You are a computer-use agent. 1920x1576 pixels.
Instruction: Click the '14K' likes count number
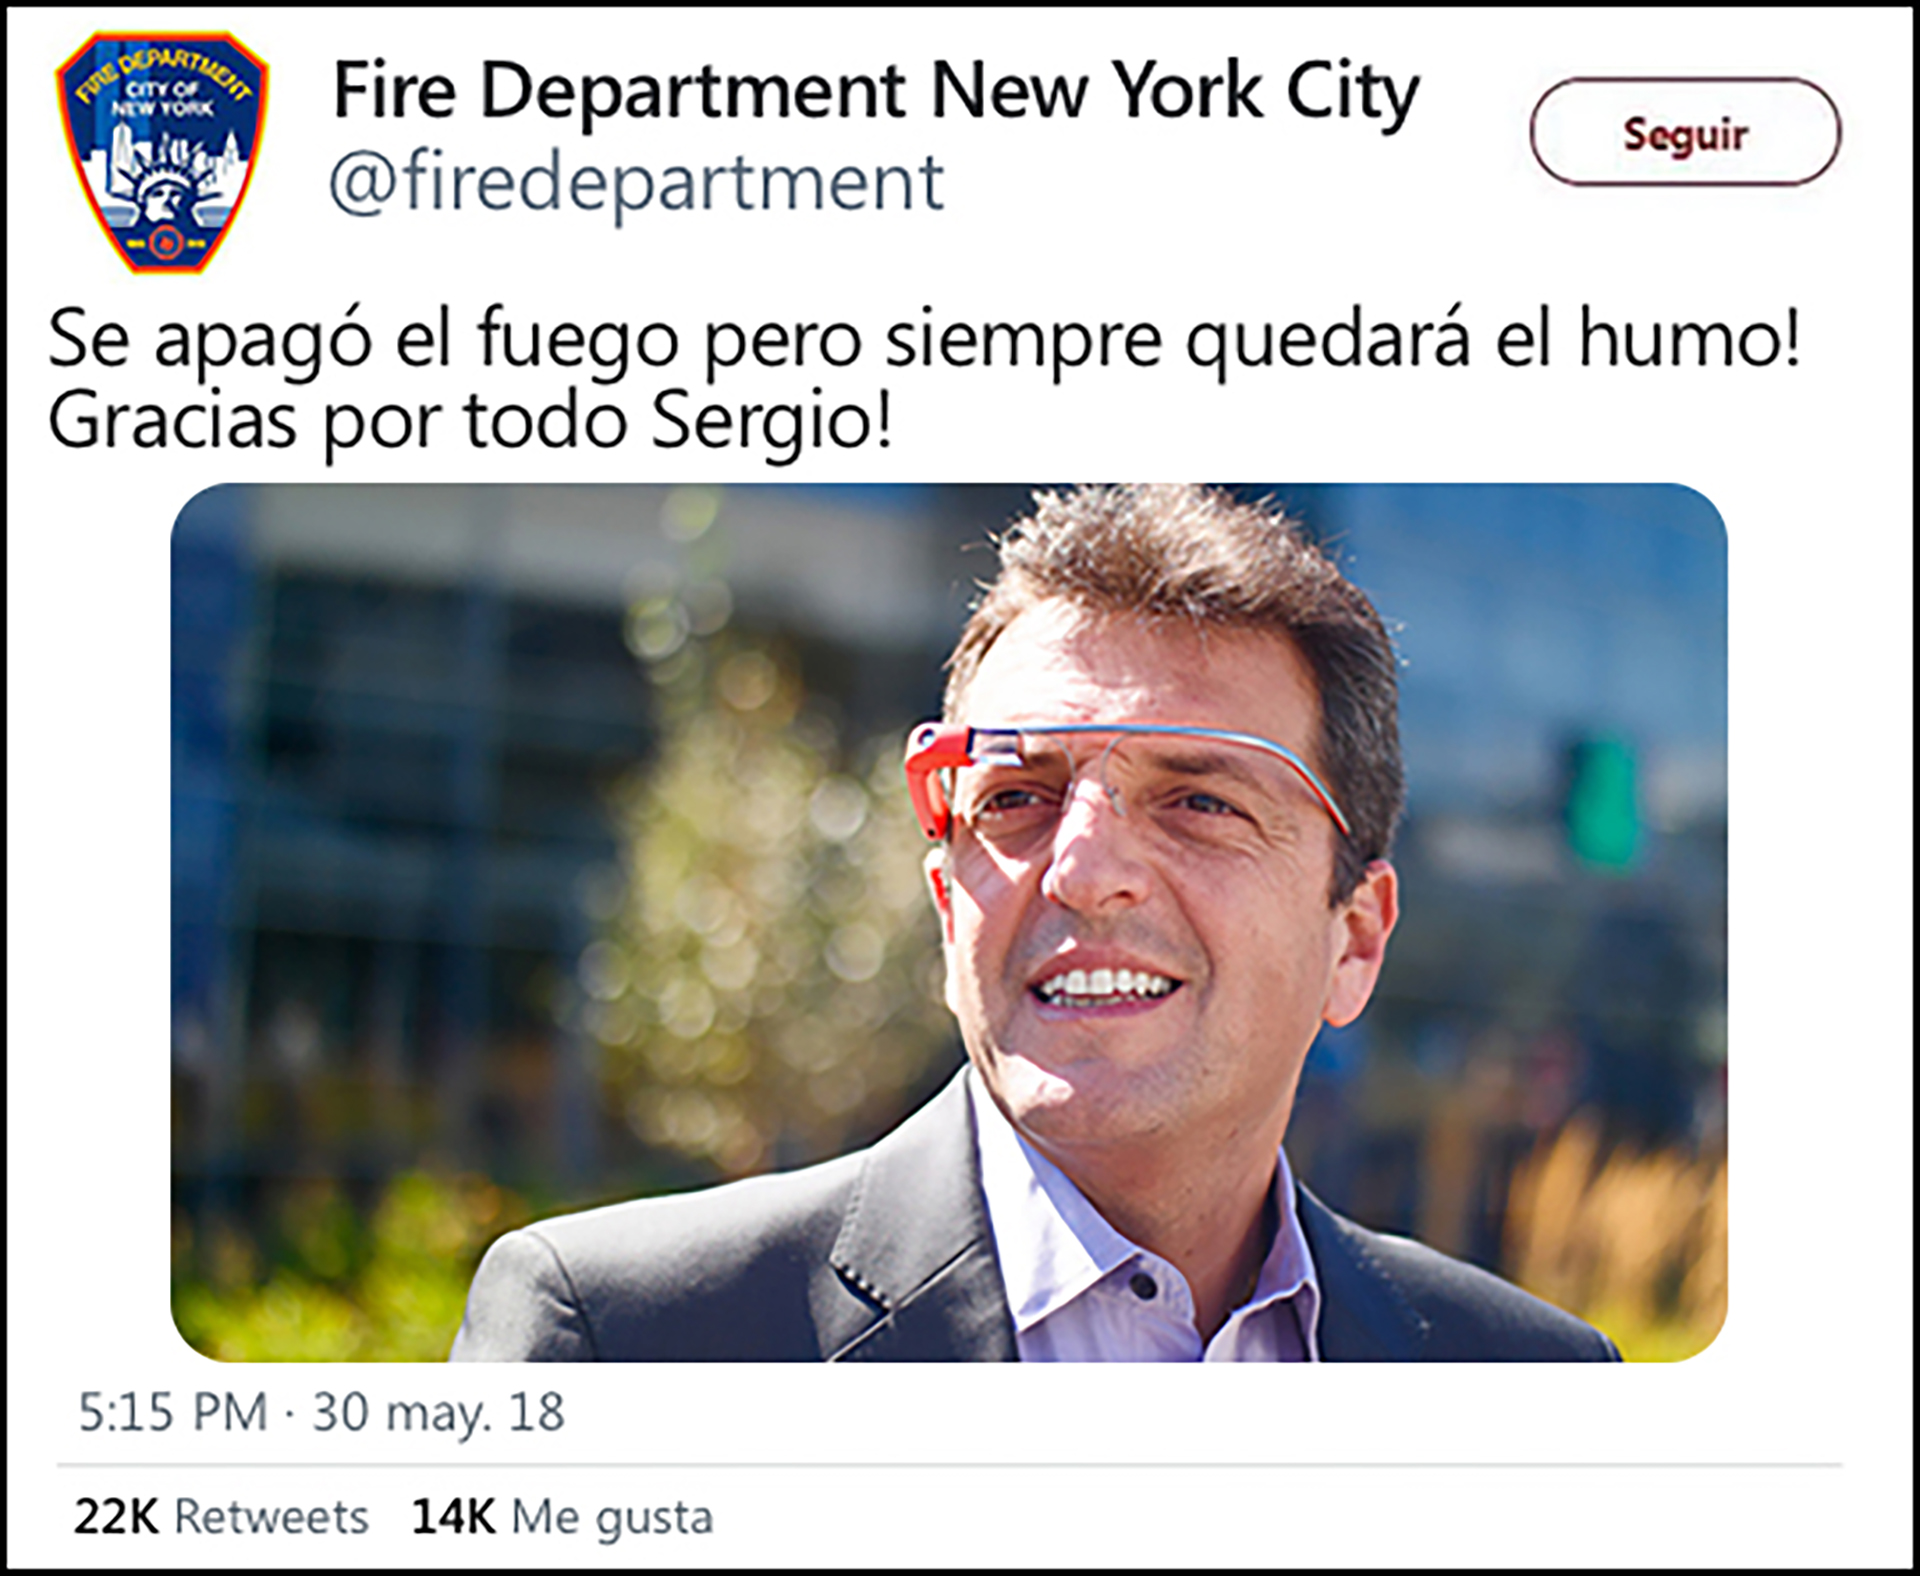(453, 1517)
